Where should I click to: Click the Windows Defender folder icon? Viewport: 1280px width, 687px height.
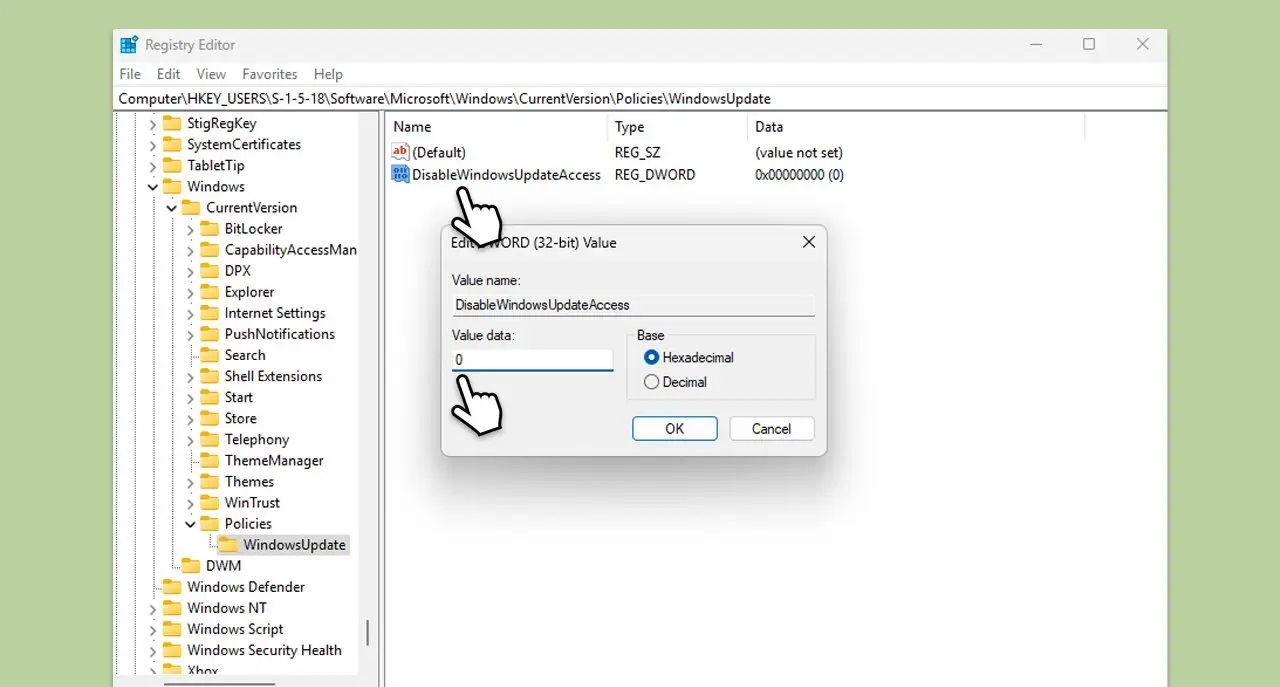click(x=172, y=586)
